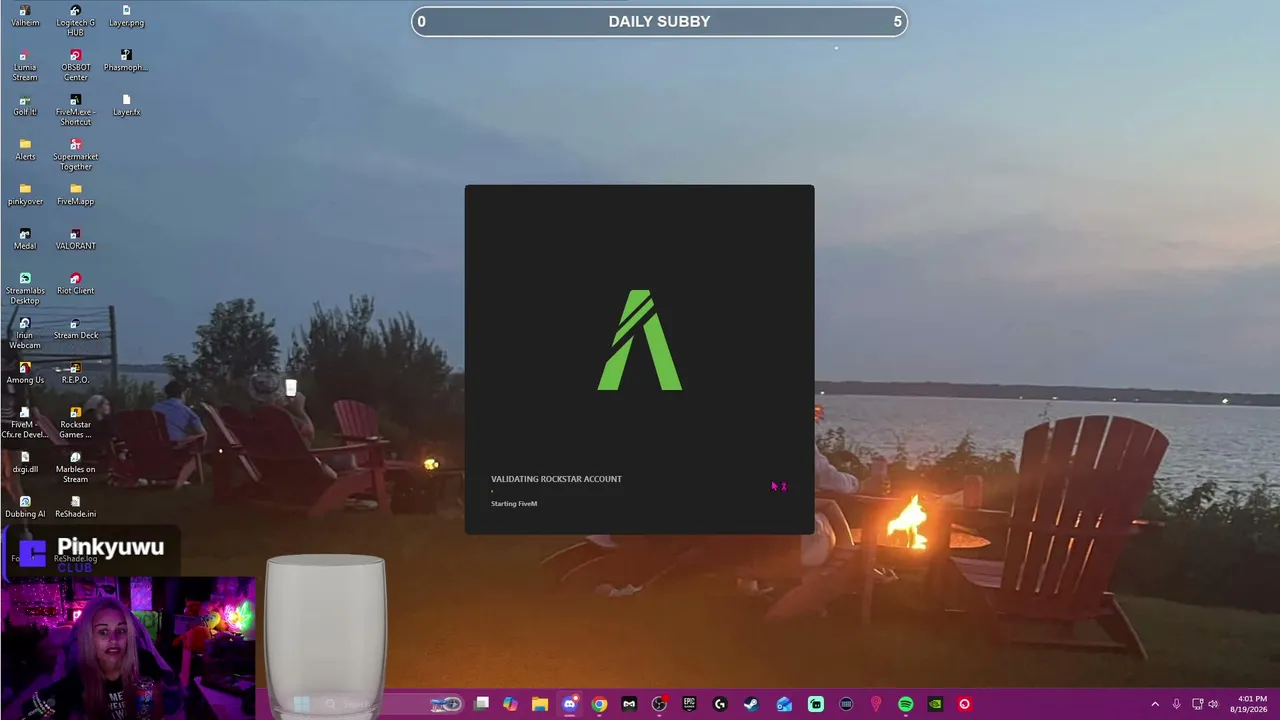Click the 'VALIDATING ROCKSTAR ACCOUNT' status text
The height and width of the screenshot is (720, 1280).
pos(556,479)
